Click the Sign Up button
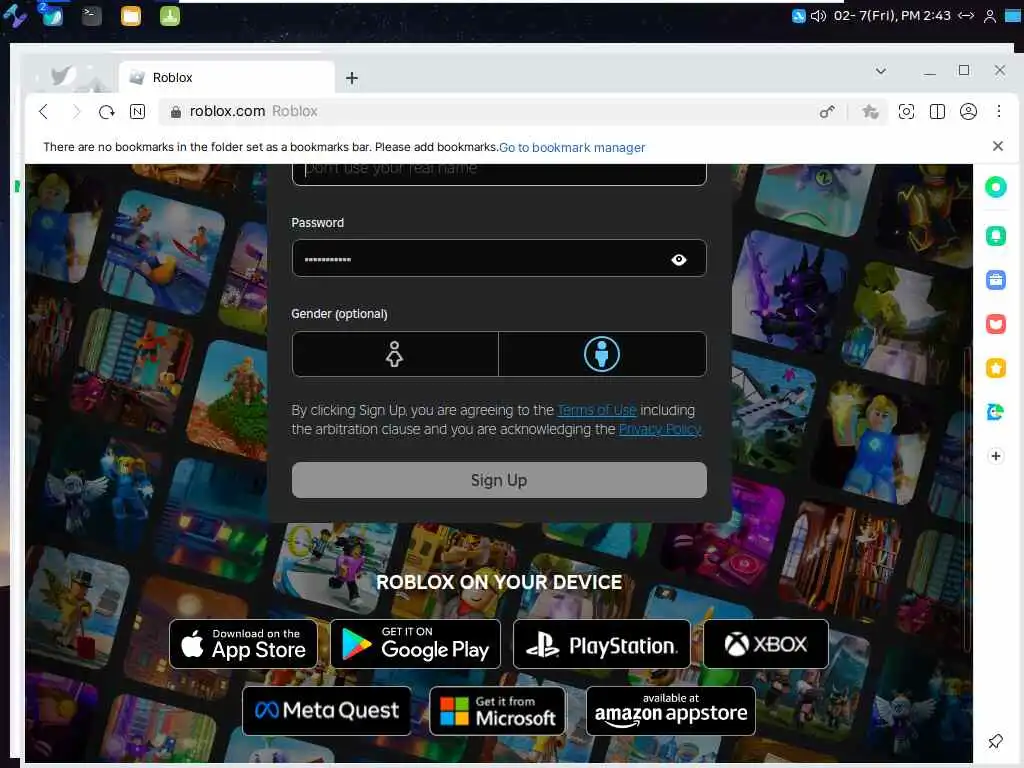 click(499, 480)
